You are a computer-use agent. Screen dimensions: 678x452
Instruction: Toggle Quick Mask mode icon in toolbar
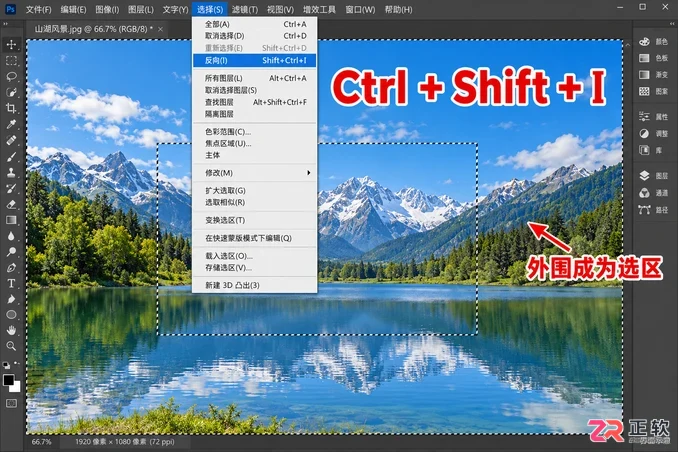tap(11, 404)
